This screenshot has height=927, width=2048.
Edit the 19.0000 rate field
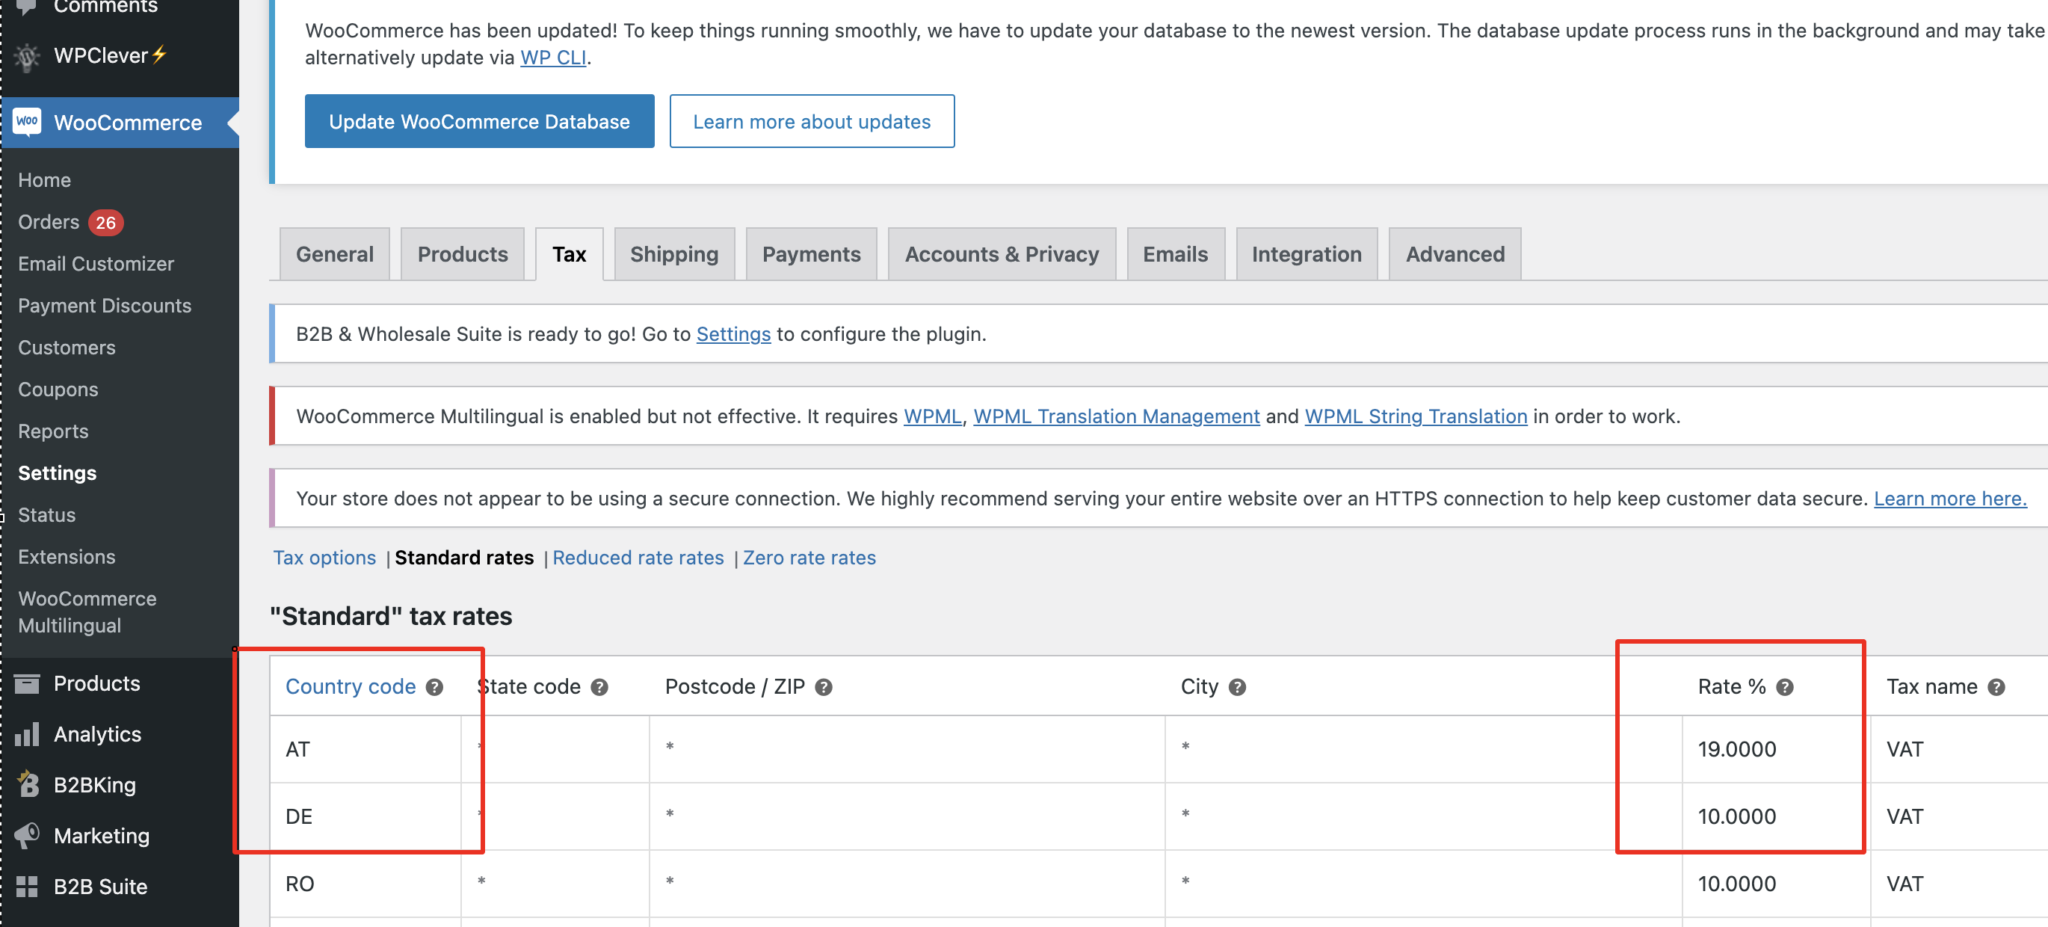click(1776, 749)
